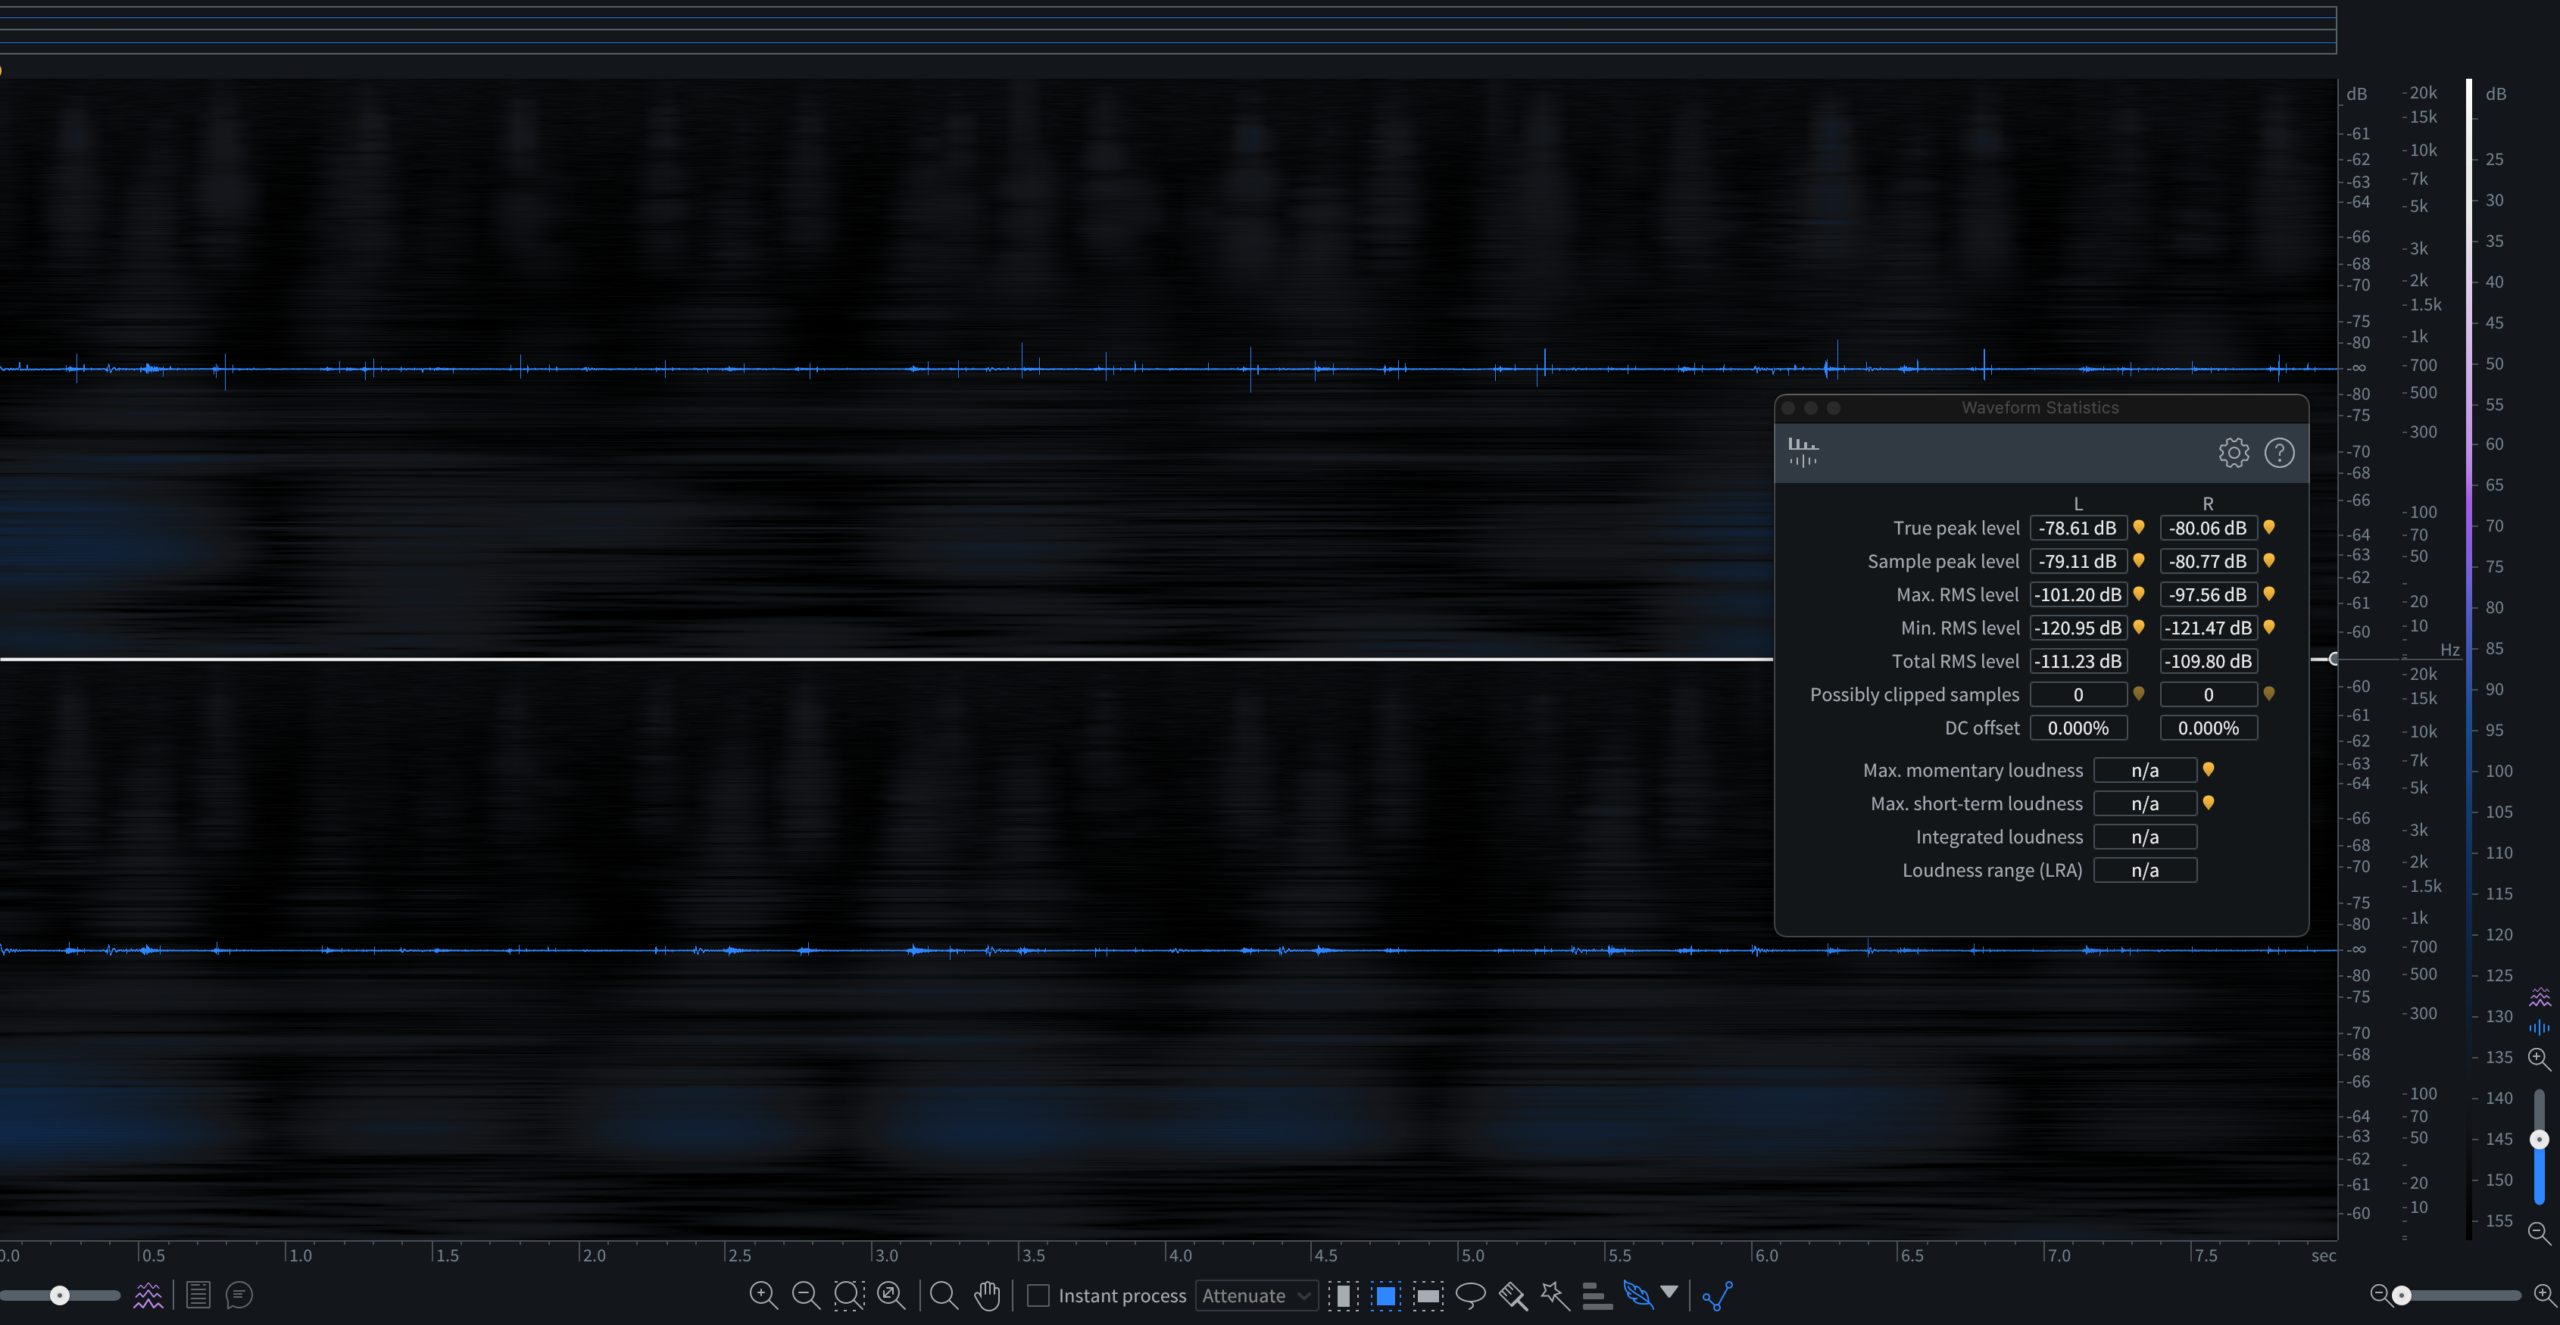Enable the Instant process checkbox
Viewport: 2560px width, 1325px height.
(1039, 1295)
